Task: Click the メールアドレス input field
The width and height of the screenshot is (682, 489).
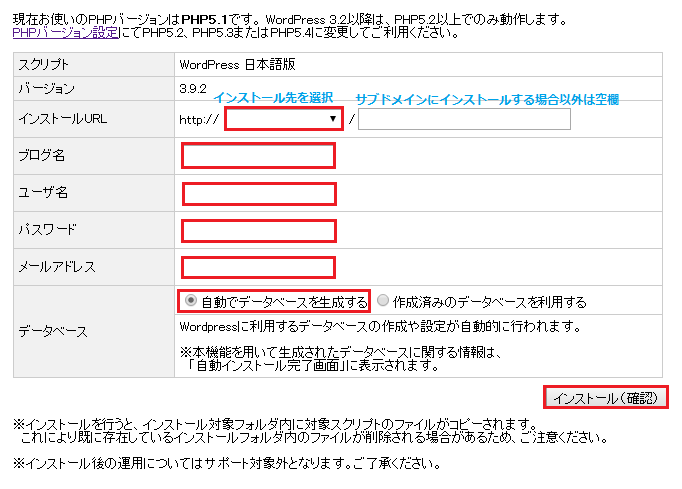Action: [x=258, y=267]
